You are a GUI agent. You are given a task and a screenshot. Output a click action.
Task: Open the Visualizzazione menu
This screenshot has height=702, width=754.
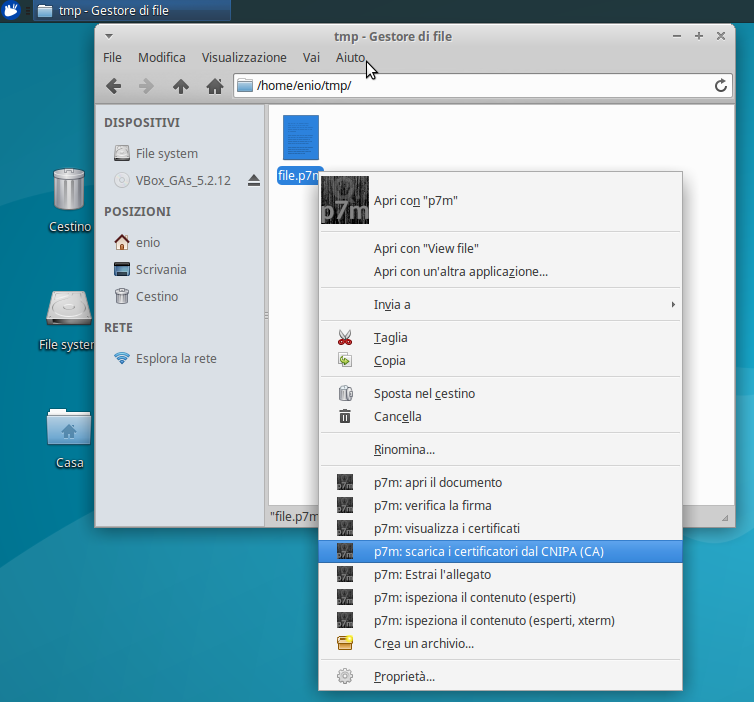click(244, 58)
